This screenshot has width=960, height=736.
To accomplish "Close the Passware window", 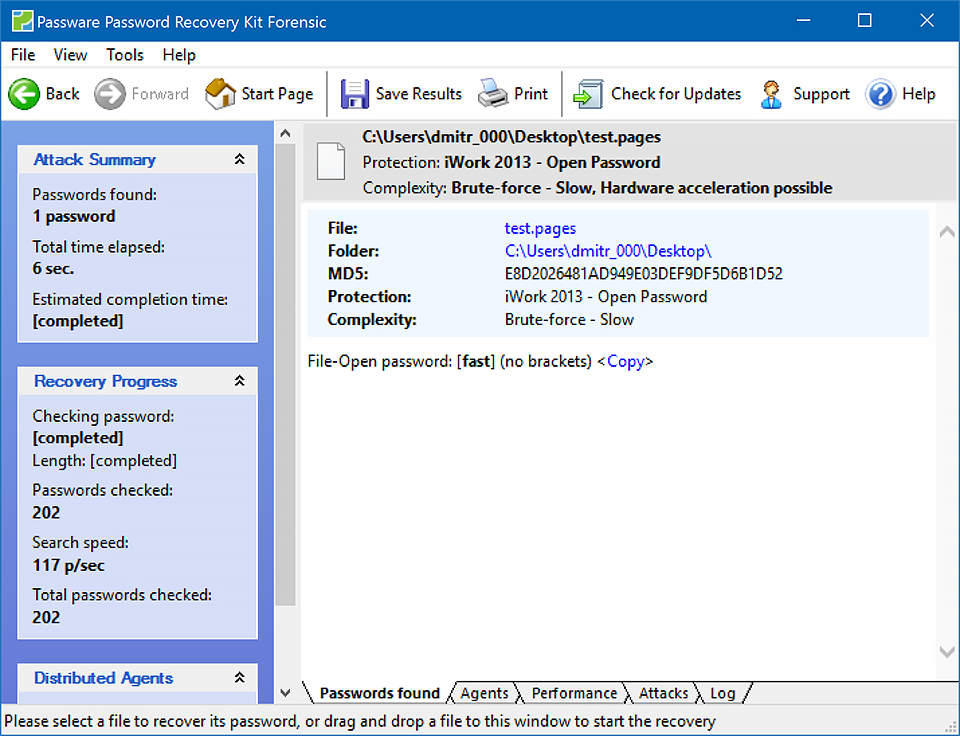I will [x=927, y=21].
